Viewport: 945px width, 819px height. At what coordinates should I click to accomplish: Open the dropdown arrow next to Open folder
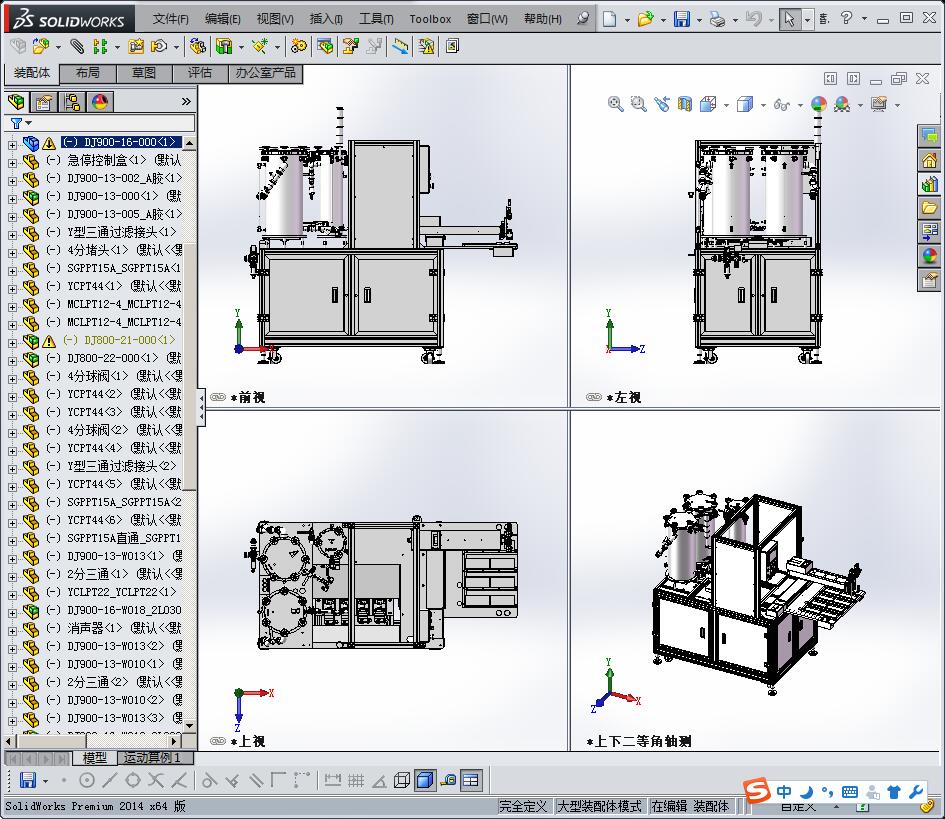[x=663, y=20]
